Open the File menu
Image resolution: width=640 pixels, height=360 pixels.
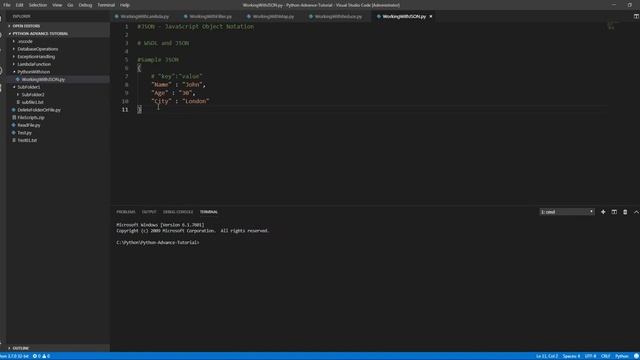pyautogui.click(x=7, y=5)
